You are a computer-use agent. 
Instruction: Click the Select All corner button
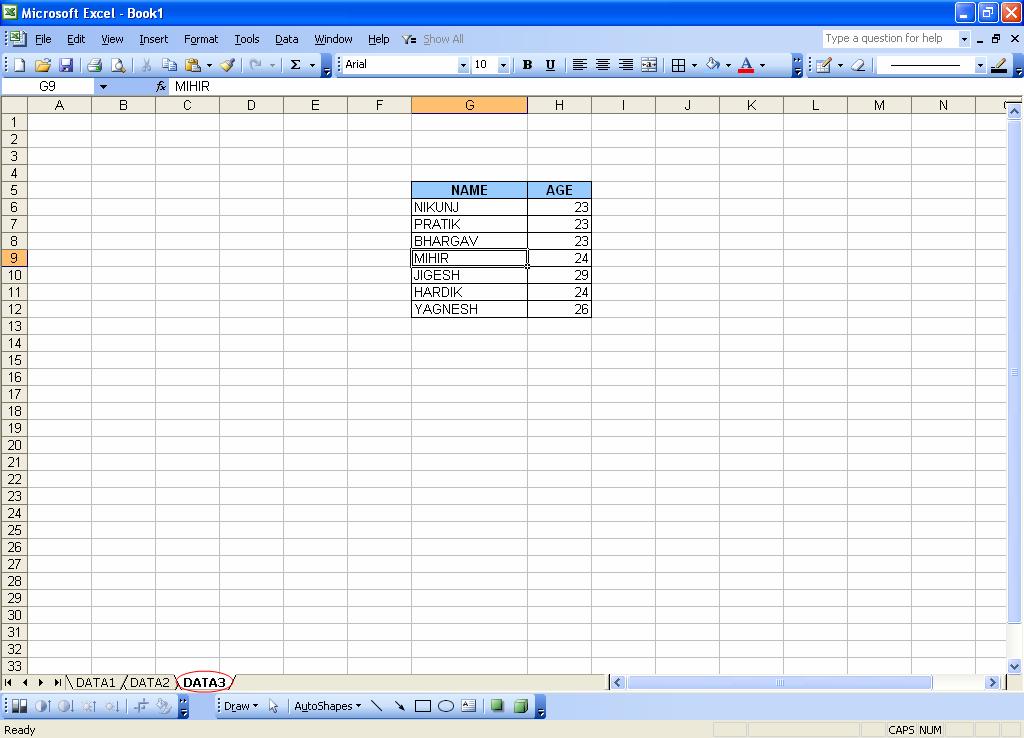[x=14, y=105]
